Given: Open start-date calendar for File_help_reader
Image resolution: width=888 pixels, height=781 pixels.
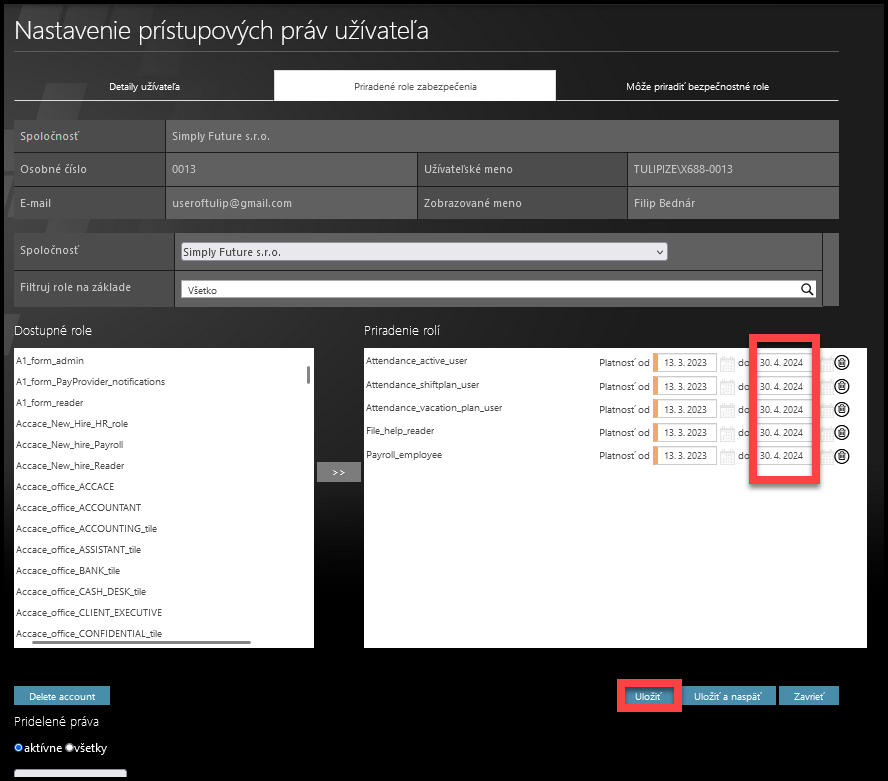Looking at the screenshot, I should (x=727, y=432).
